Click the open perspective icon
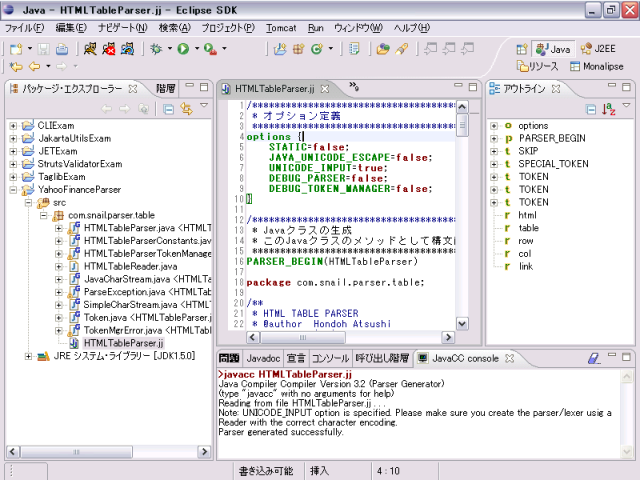The image size is (640, 480). [521, 48]
